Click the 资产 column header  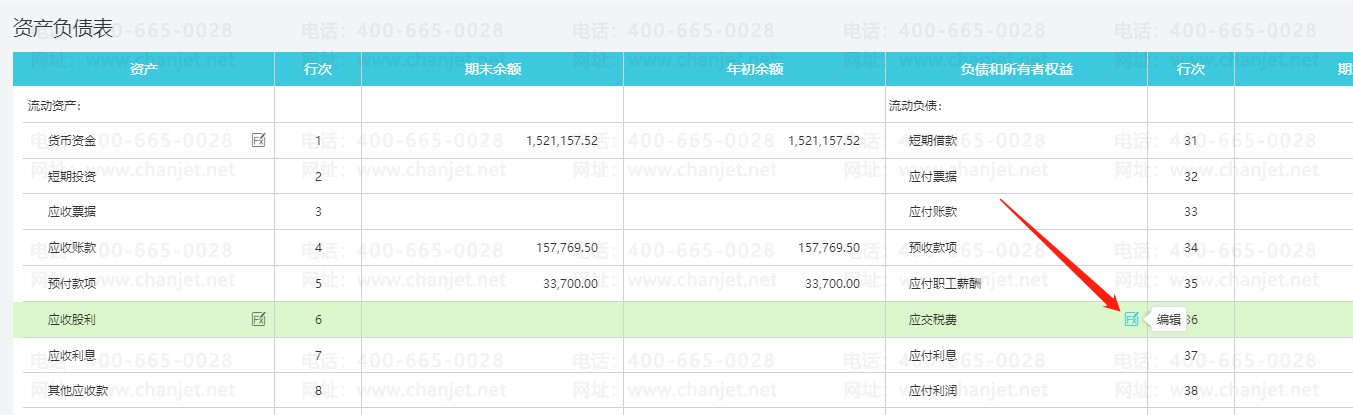point(143,69)
